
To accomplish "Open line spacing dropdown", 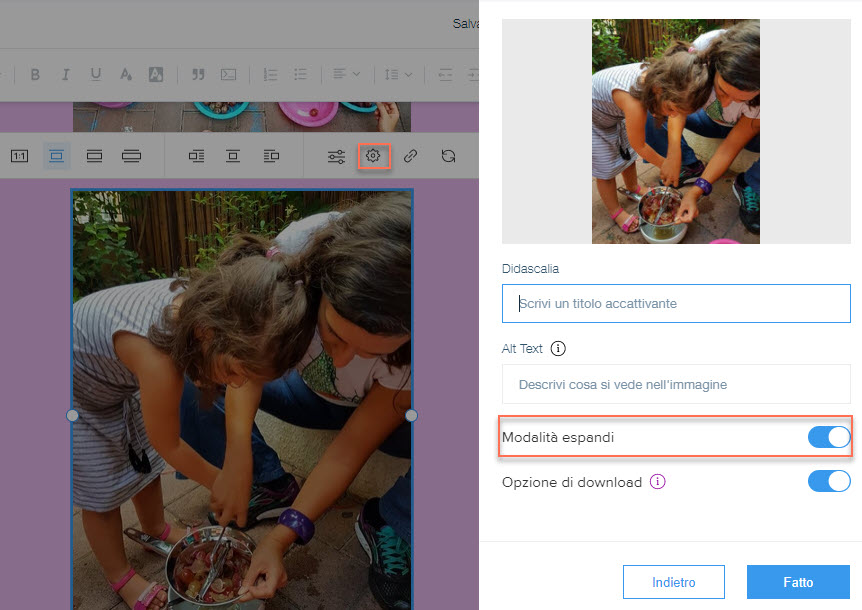I will [x=398, y=74].
